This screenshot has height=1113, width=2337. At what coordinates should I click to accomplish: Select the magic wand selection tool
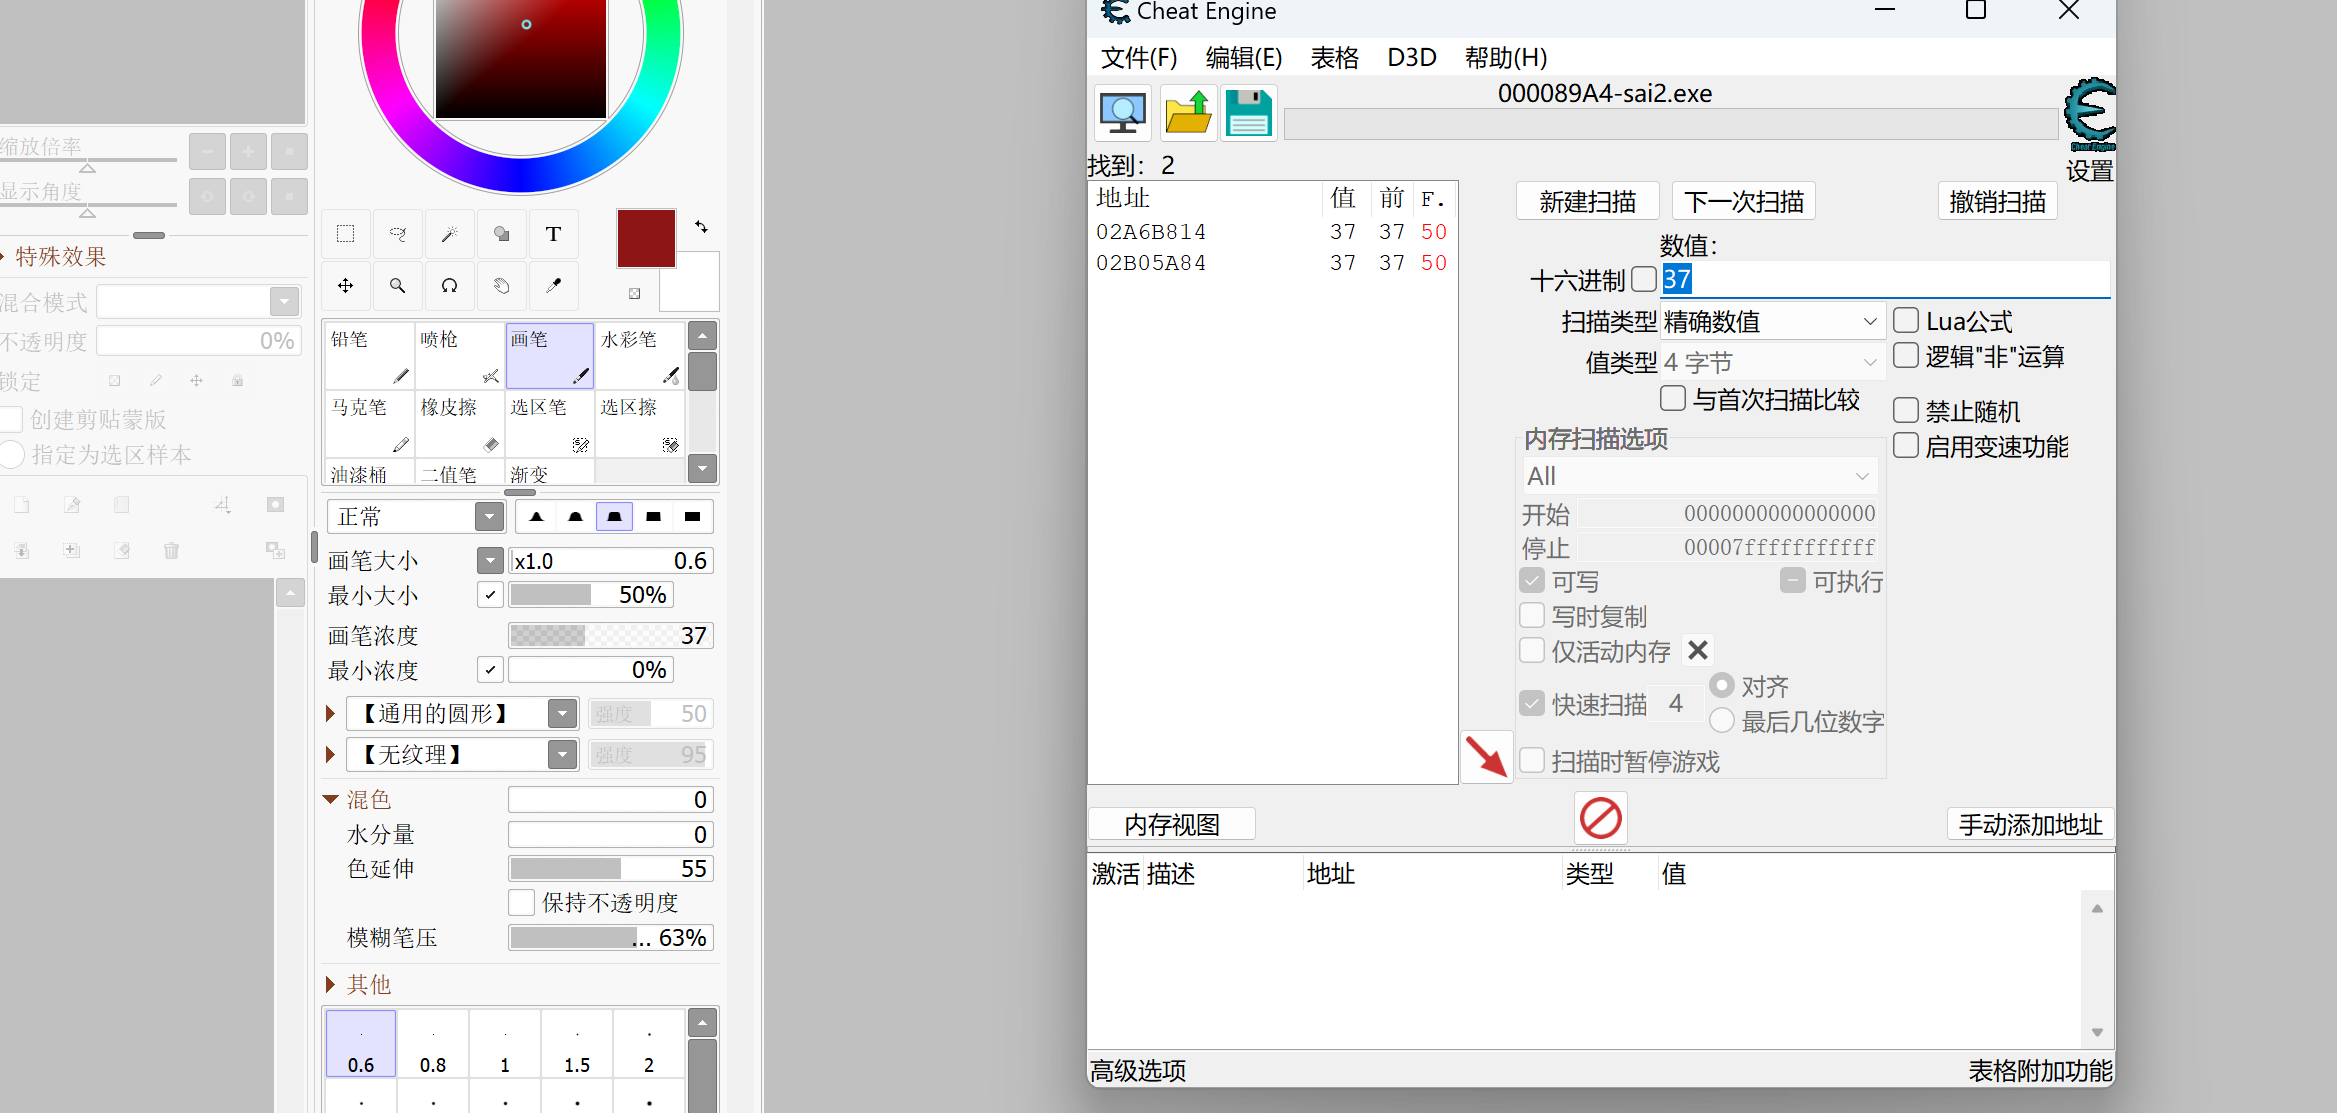(x=450, y=234)
